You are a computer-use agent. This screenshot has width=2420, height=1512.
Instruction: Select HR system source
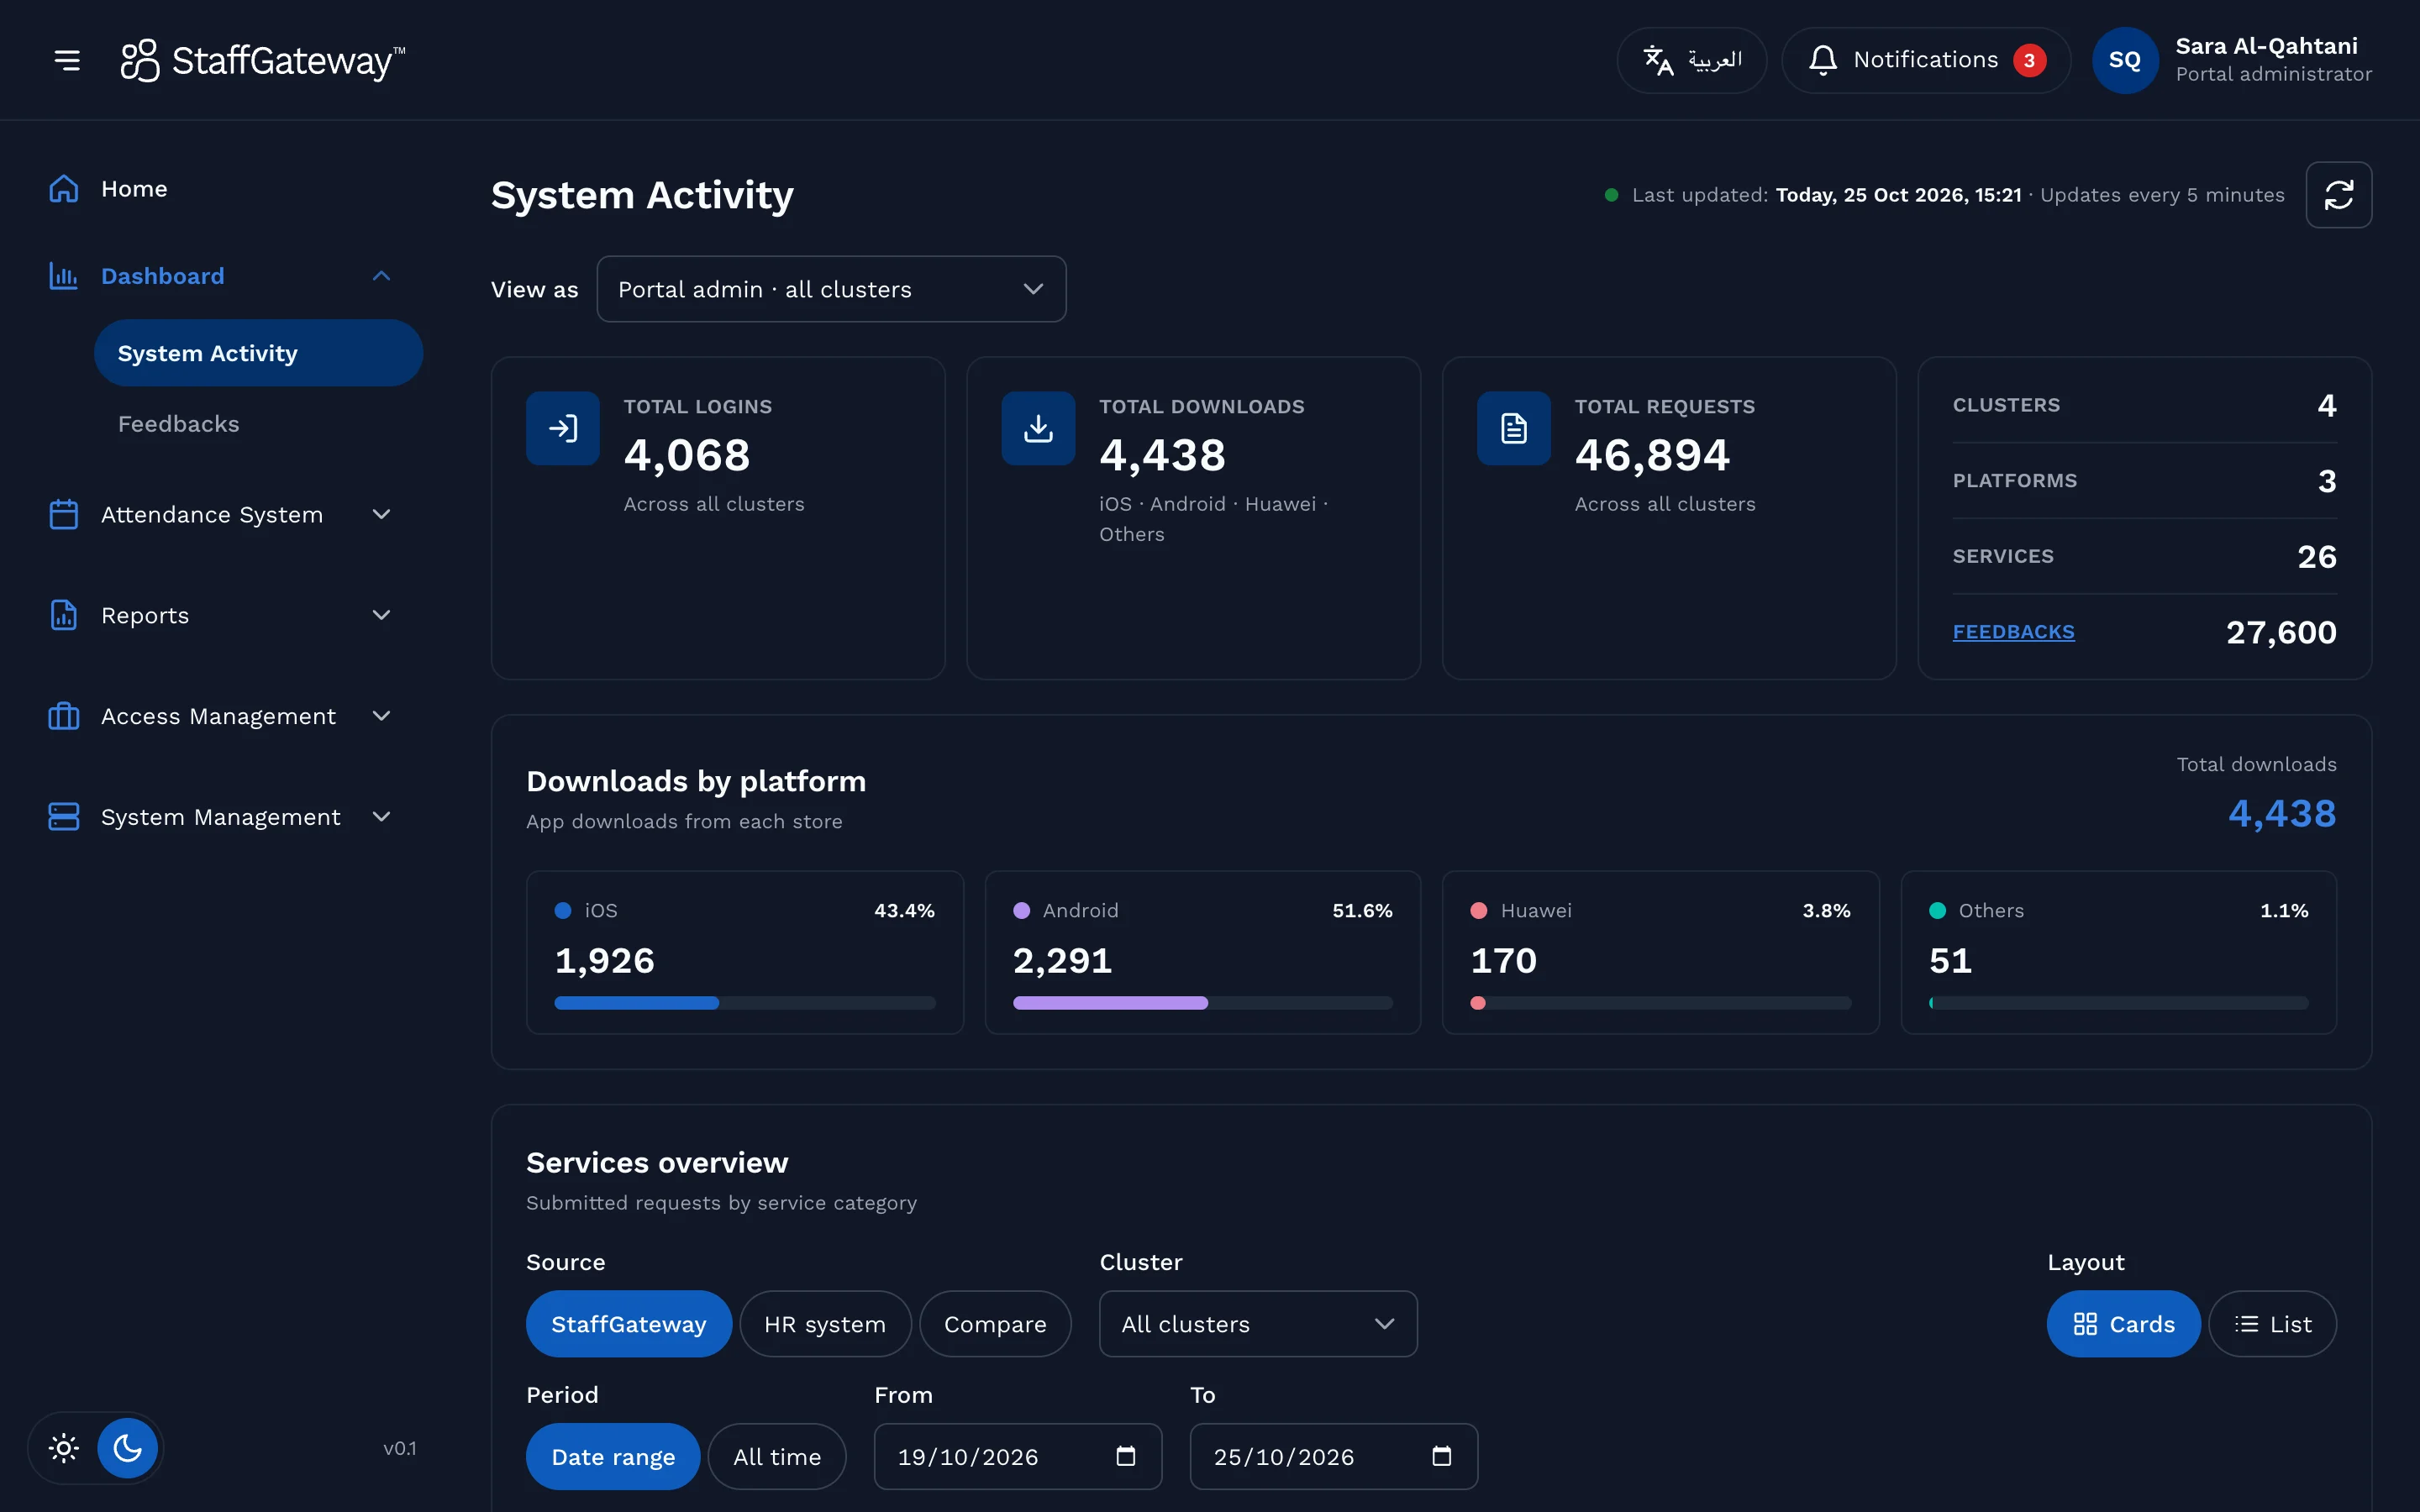point(825,1324)
